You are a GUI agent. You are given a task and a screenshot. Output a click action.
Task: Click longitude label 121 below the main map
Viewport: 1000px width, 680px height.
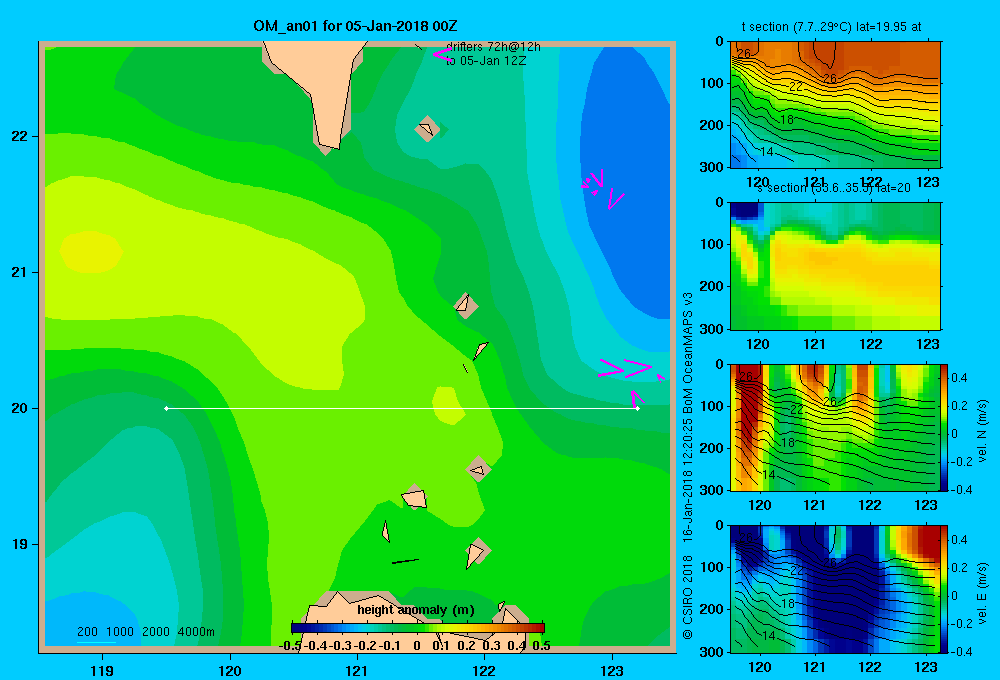coord(357,670)
